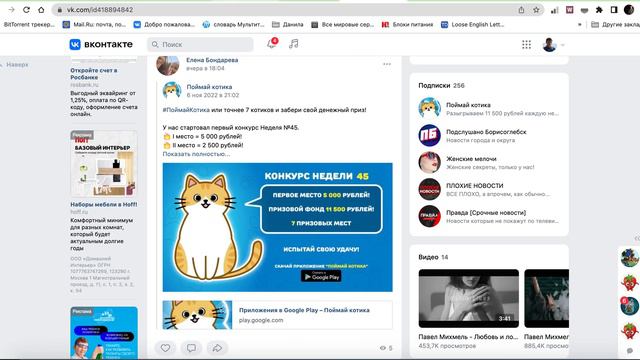Open the notifications bell
640x360 pixels.
click(x=272, y=44)
